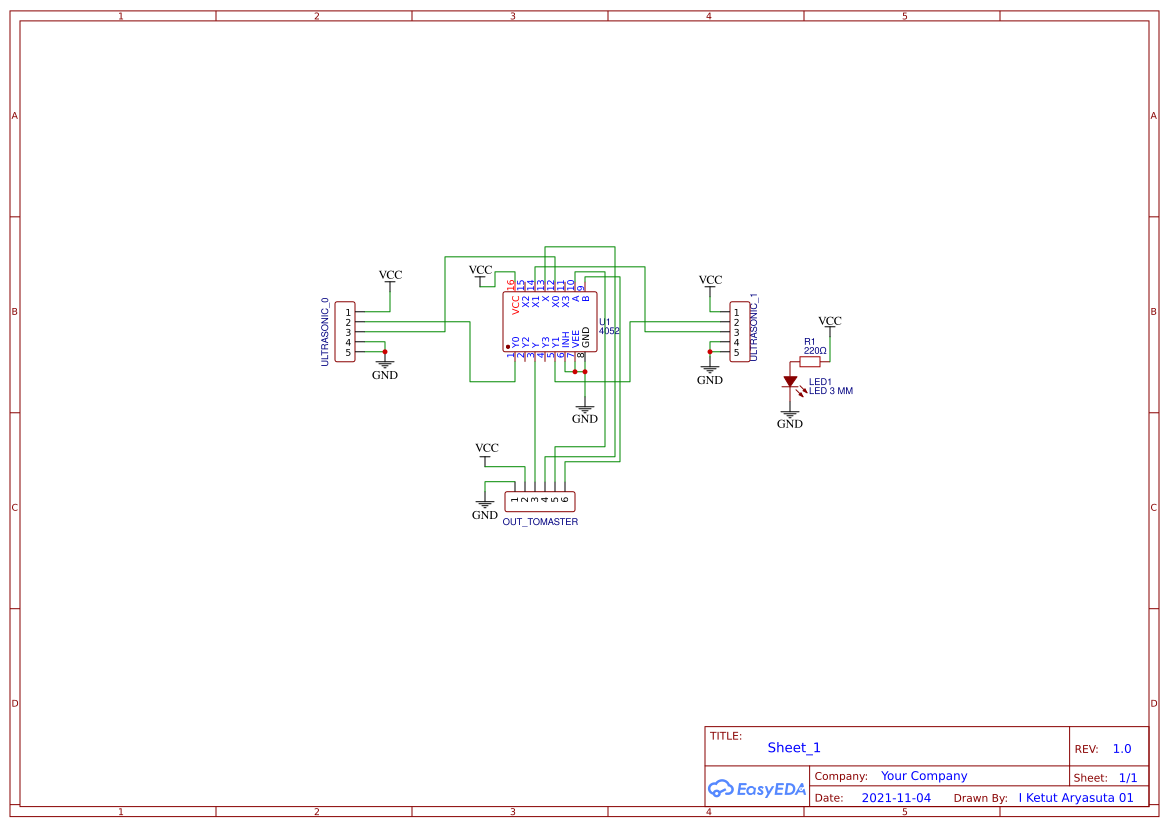Select the ULTRASONIC_0 connector header
This screenshot has width=1169, height=827.
click(343, 332)
